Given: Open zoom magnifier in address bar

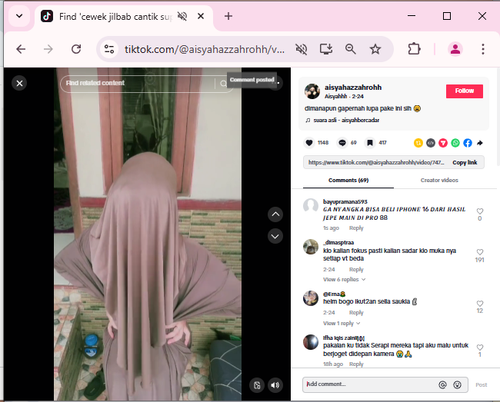Looking at the screenshot, I should coord(350,49).
